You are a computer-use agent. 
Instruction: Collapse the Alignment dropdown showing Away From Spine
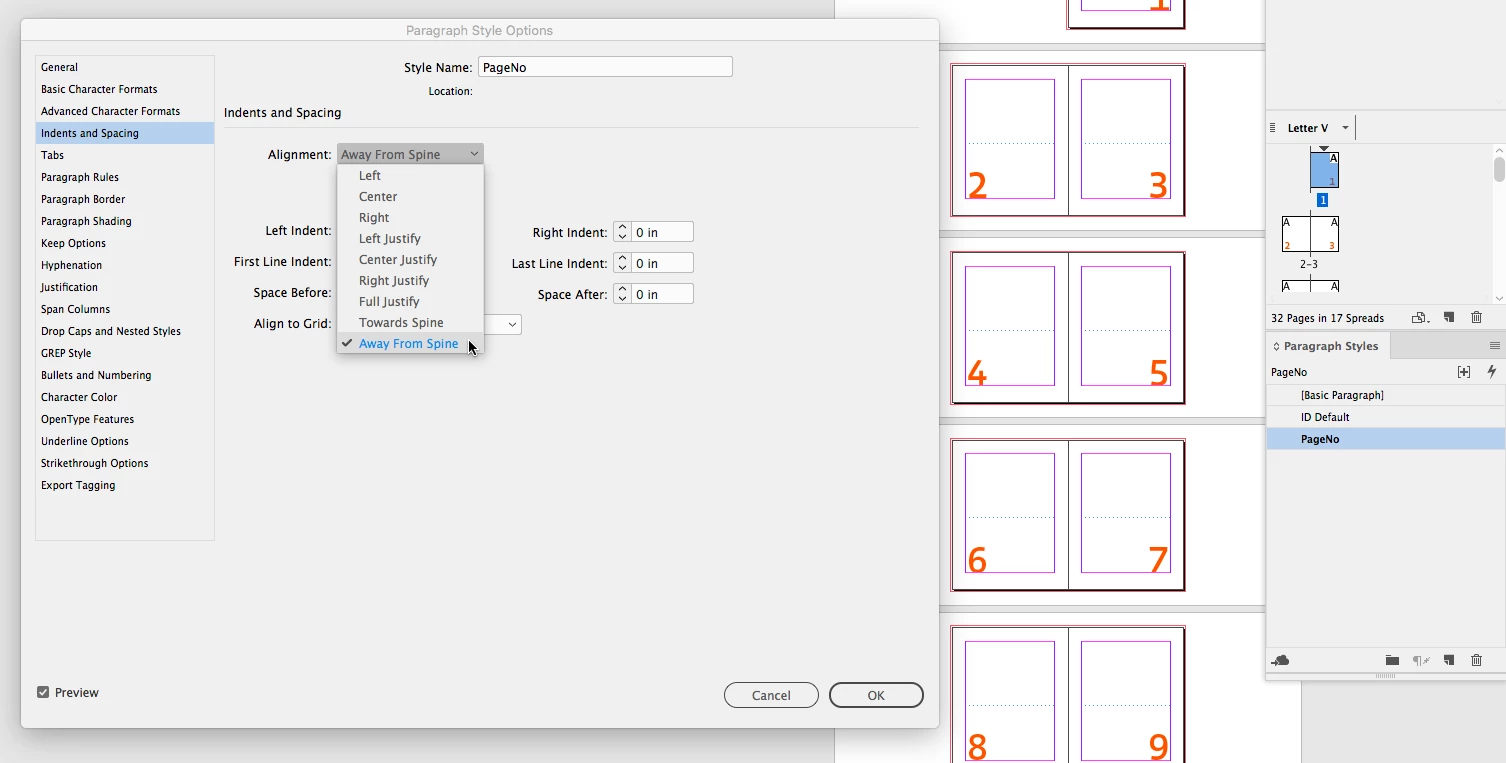(x=410, y=154)
